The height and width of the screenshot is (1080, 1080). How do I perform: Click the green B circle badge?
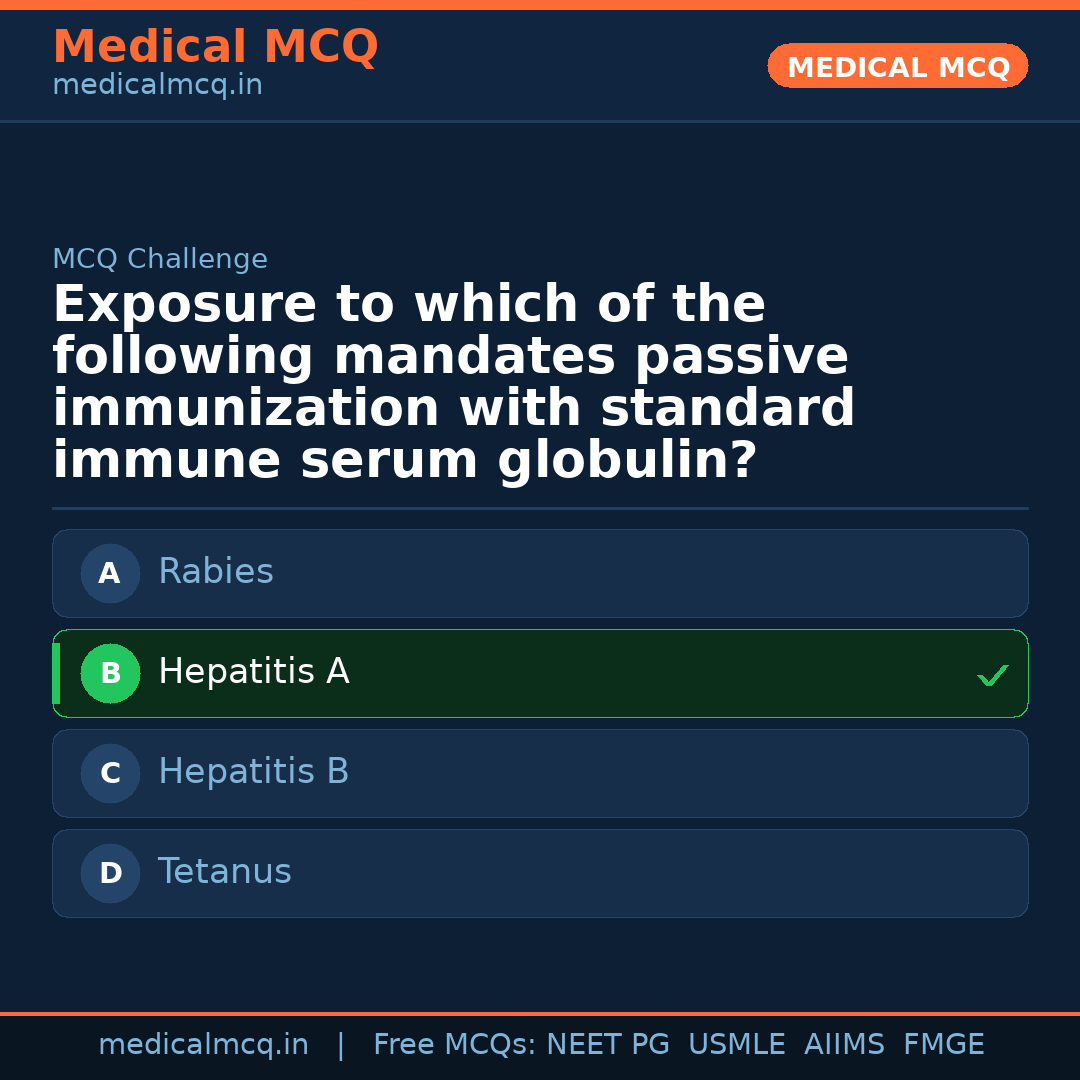coord(110,674)
